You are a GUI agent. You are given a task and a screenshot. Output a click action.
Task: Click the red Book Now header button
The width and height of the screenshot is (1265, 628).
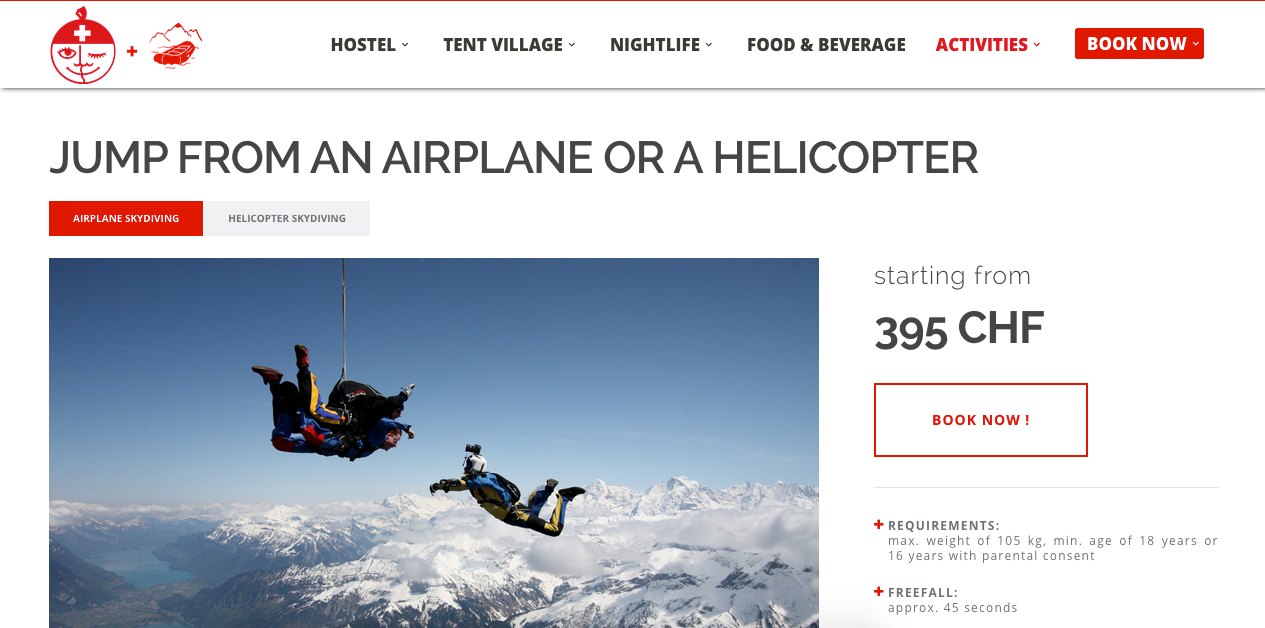(x=1139, y=44)
